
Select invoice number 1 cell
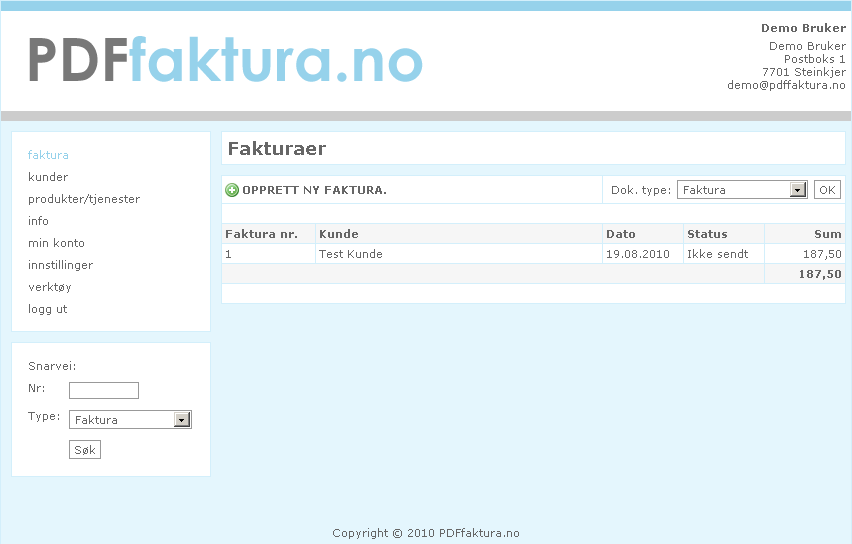coord(268,254)
